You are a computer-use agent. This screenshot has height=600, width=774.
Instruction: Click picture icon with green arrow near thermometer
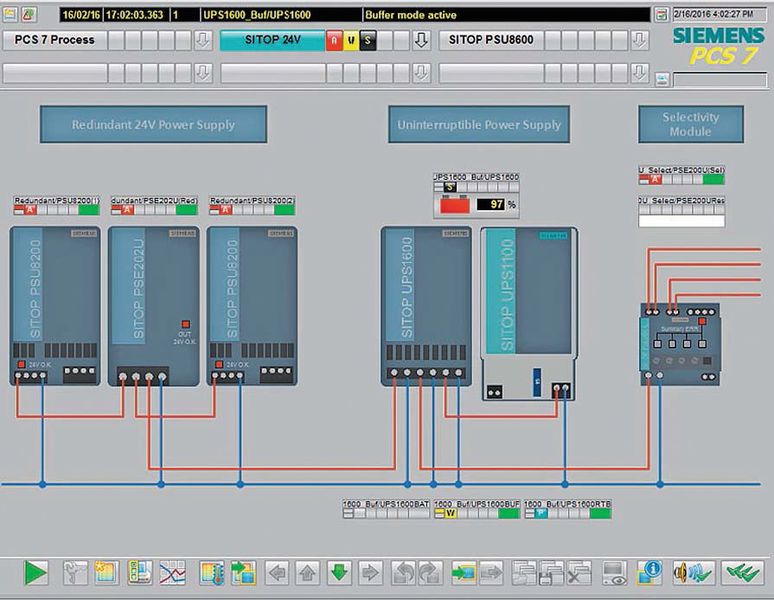click(243, 573)
